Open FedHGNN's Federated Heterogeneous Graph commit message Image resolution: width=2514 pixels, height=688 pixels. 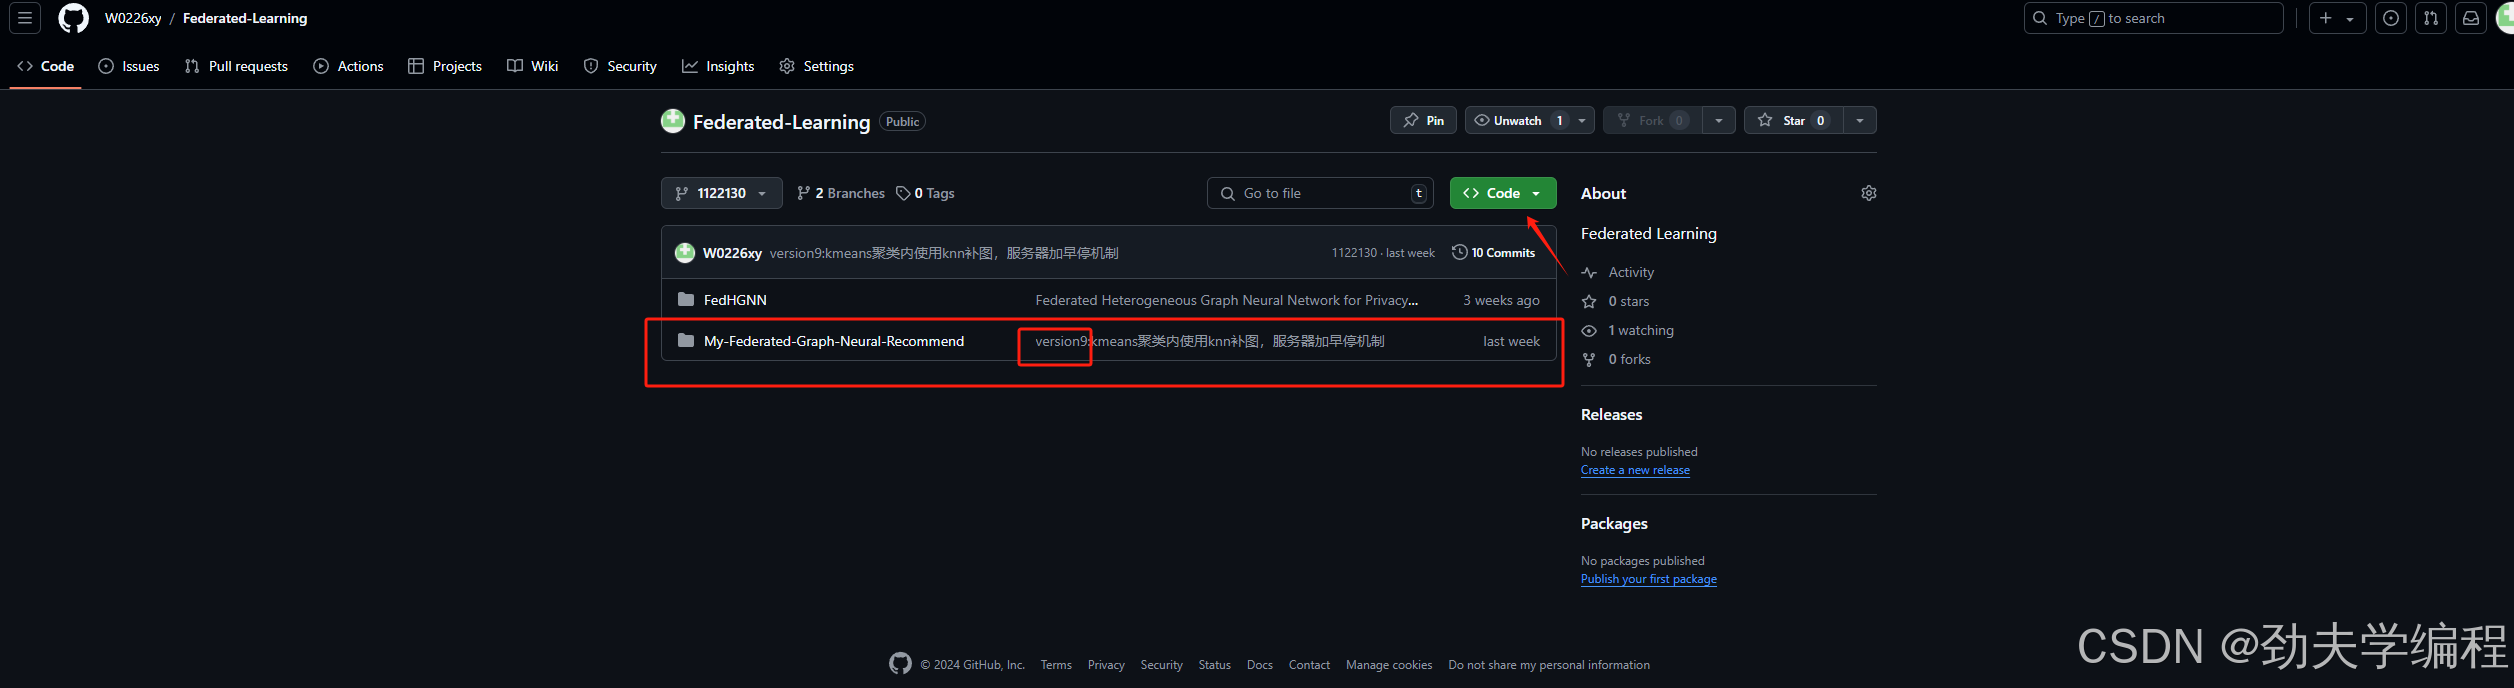click(1227, 300)
